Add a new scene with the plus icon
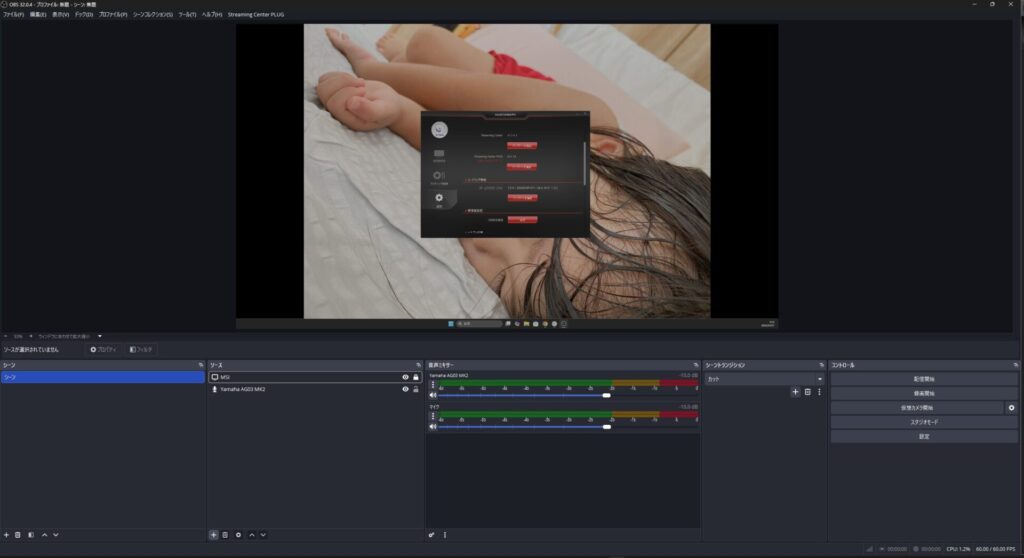The image size is (1024, 558). 6,535
